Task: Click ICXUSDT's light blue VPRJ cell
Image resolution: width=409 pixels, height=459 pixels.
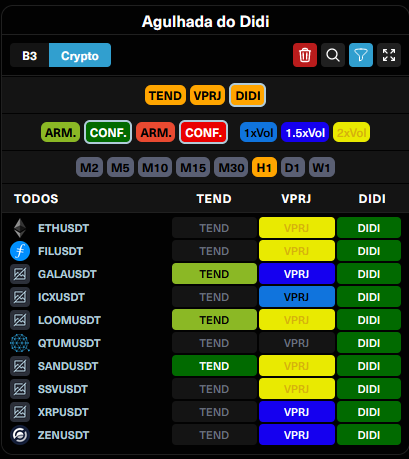Action: [297, 297]
